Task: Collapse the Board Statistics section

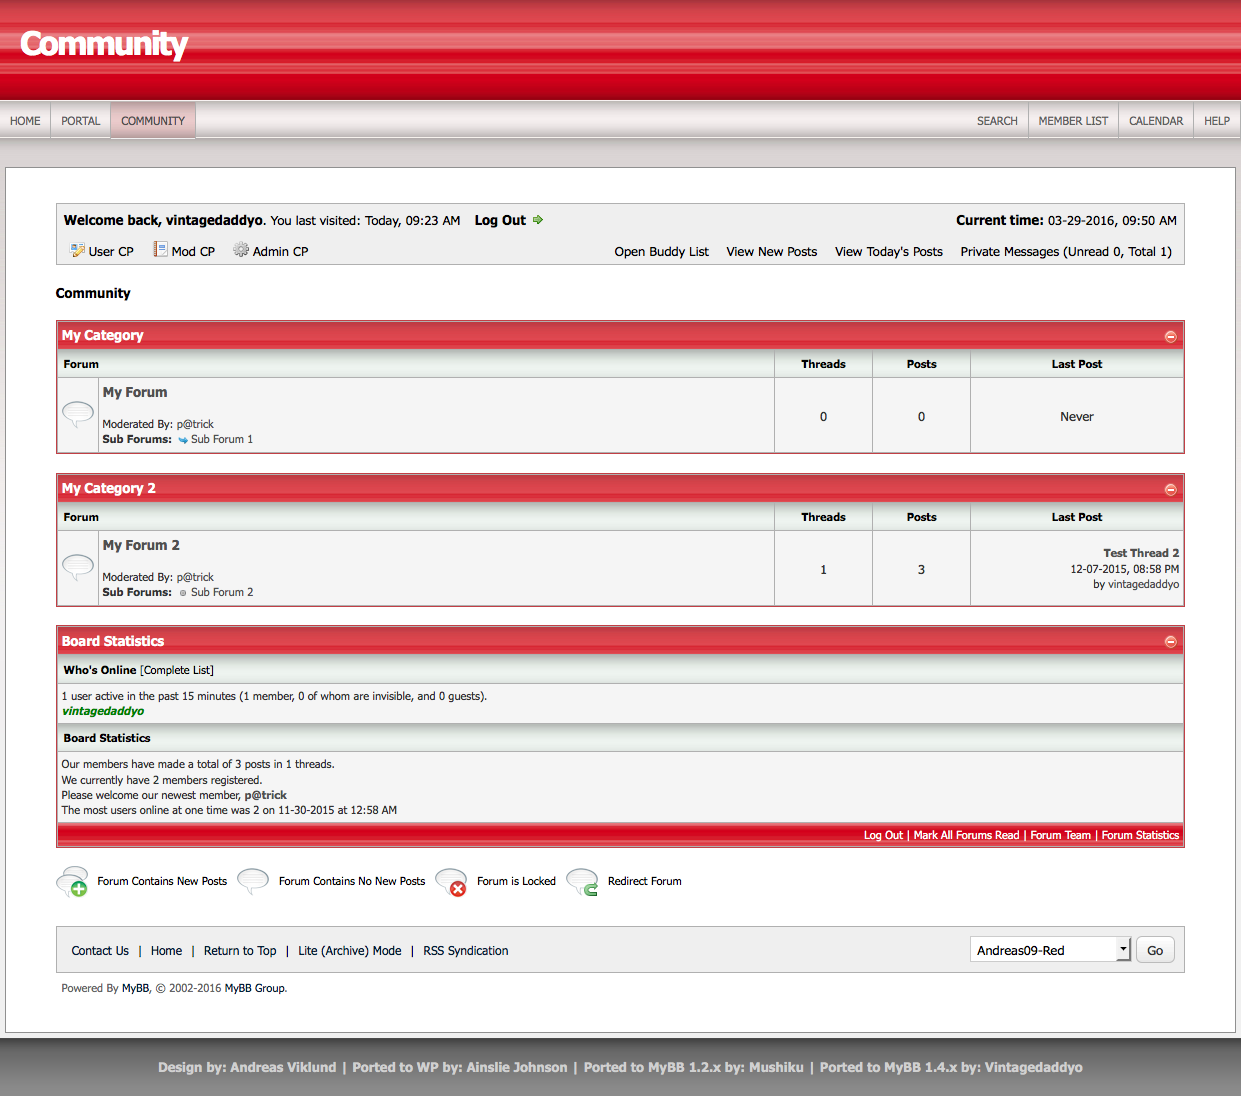Action: (x=1170, y=642)
